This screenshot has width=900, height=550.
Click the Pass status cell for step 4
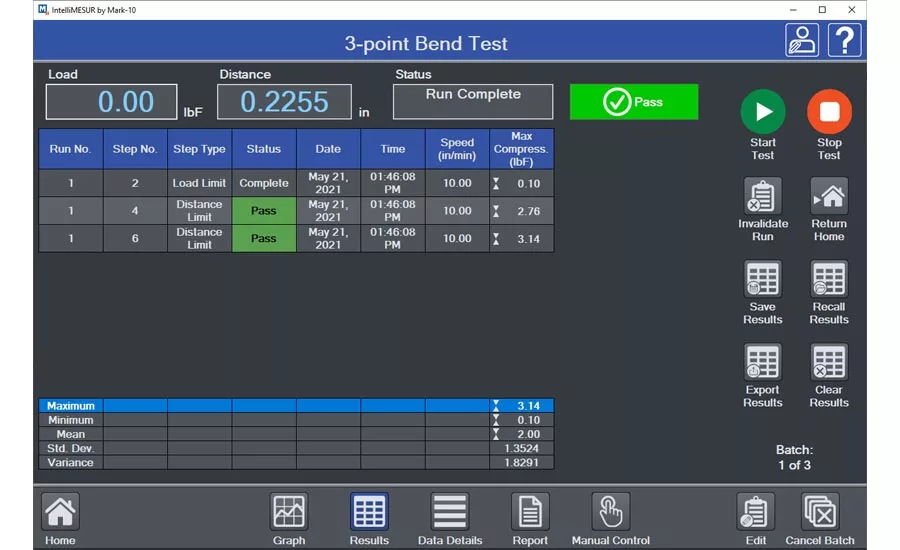[264, 211]
